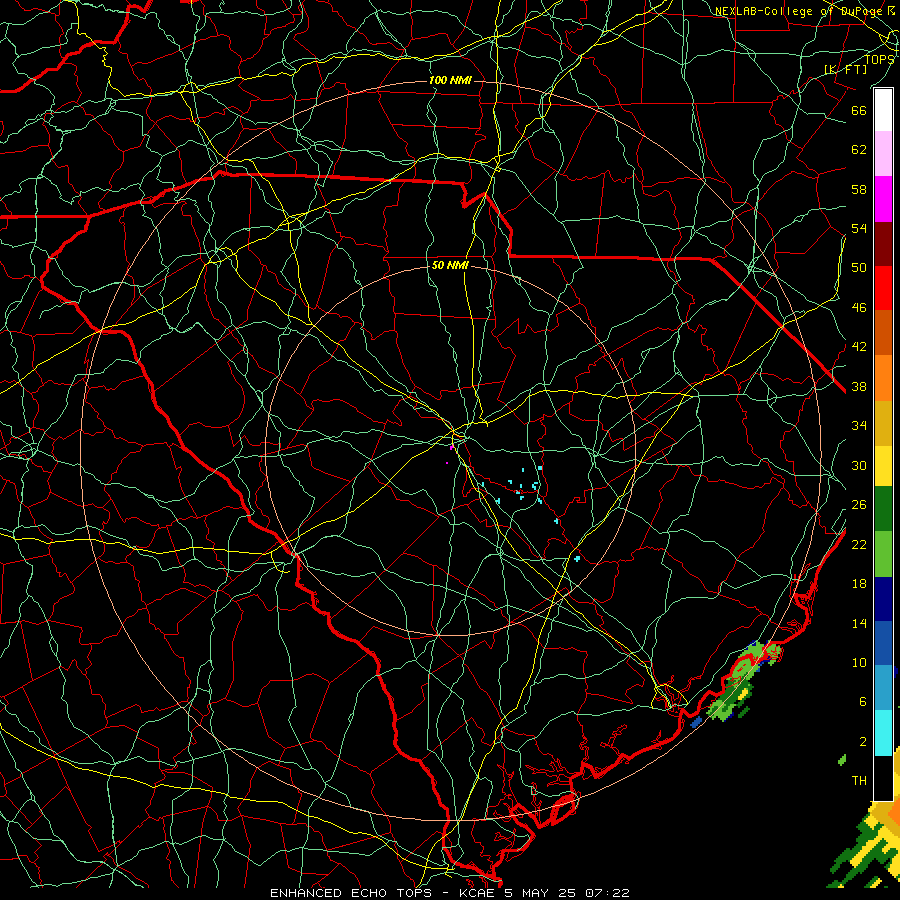Click the '42' legend value

tap(859, 346)
